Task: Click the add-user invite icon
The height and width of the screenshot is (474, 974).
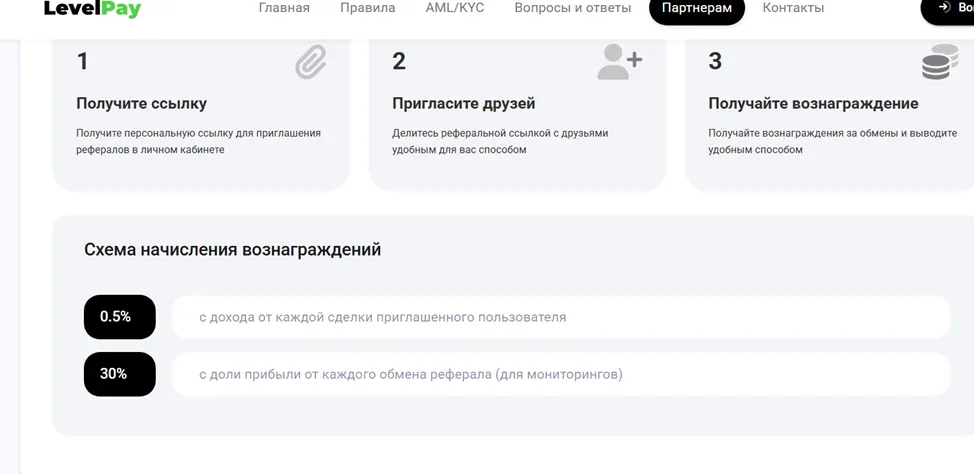Action: point(619,62)
